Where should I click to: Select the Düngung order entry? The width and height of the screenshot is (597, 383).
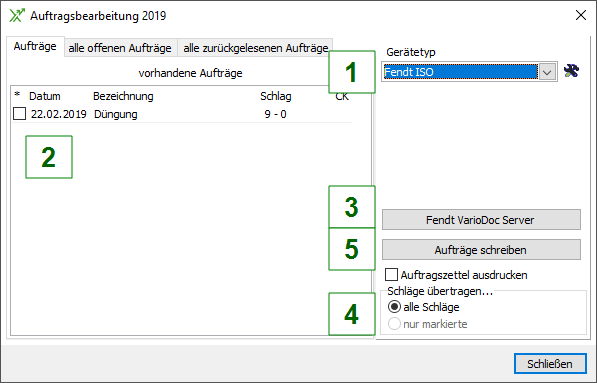tap(116, 114)
